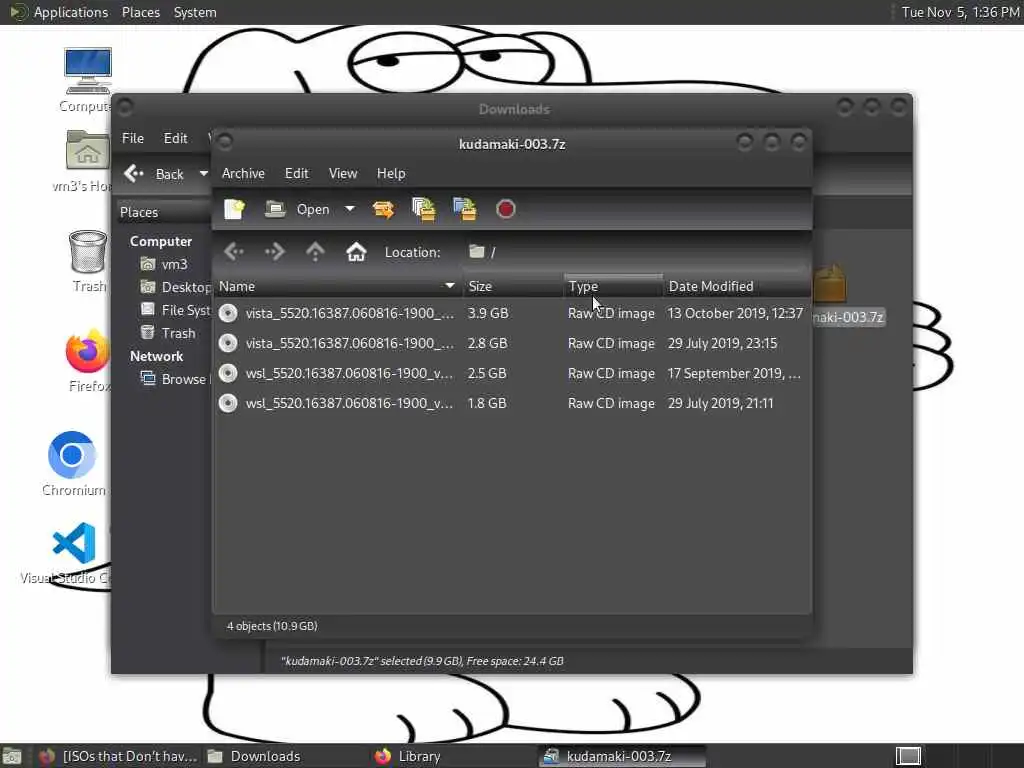Click the Open archive toolbar button

click(297, 209)
